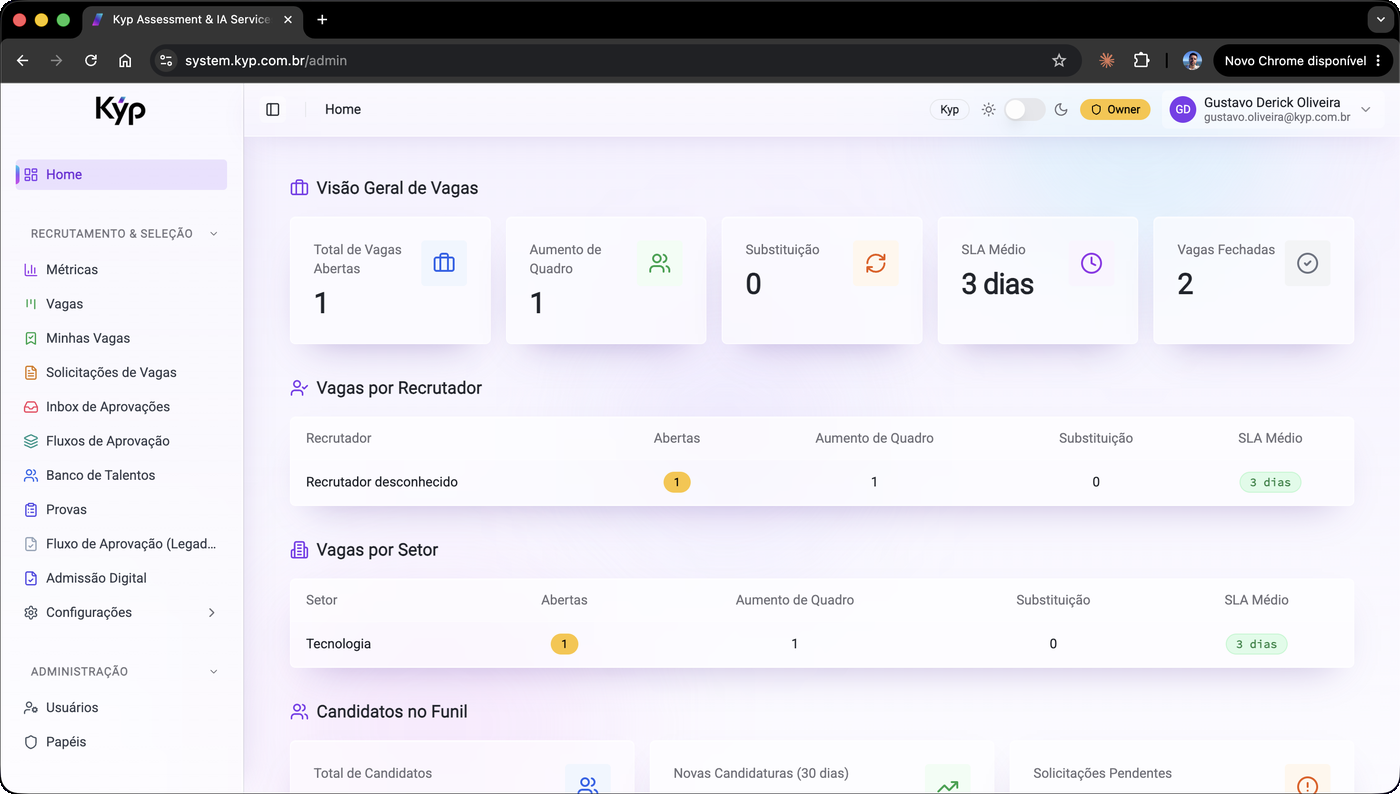
Task: Click the briefcase icon in Total de Vagas Abertas
Action: coord(444,263)
